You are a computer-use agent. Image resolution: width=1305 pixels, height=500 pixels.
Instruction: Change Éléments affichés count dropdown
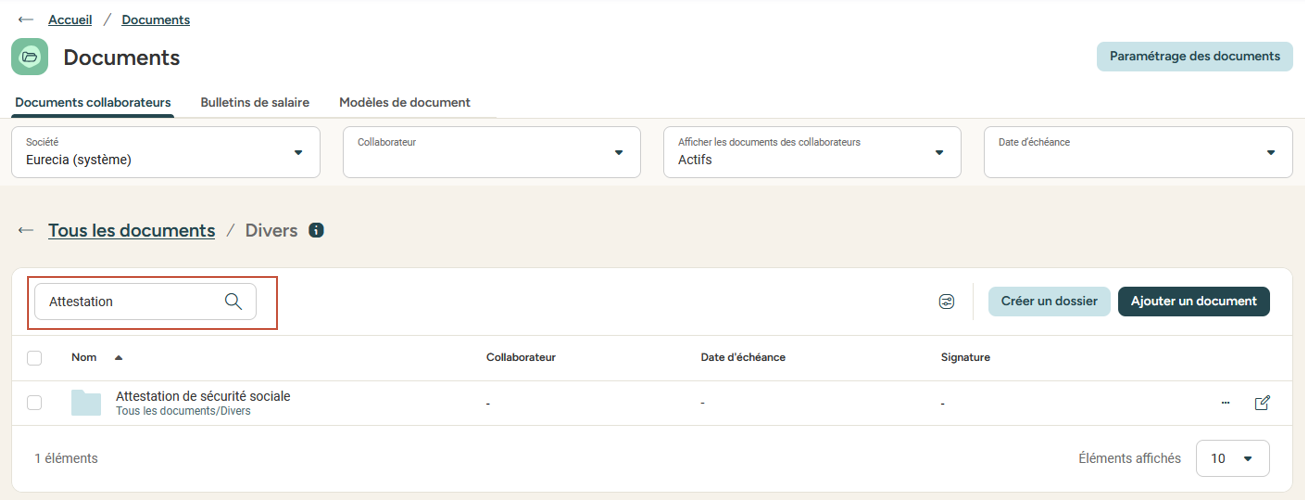click(x=1232, y=458)
